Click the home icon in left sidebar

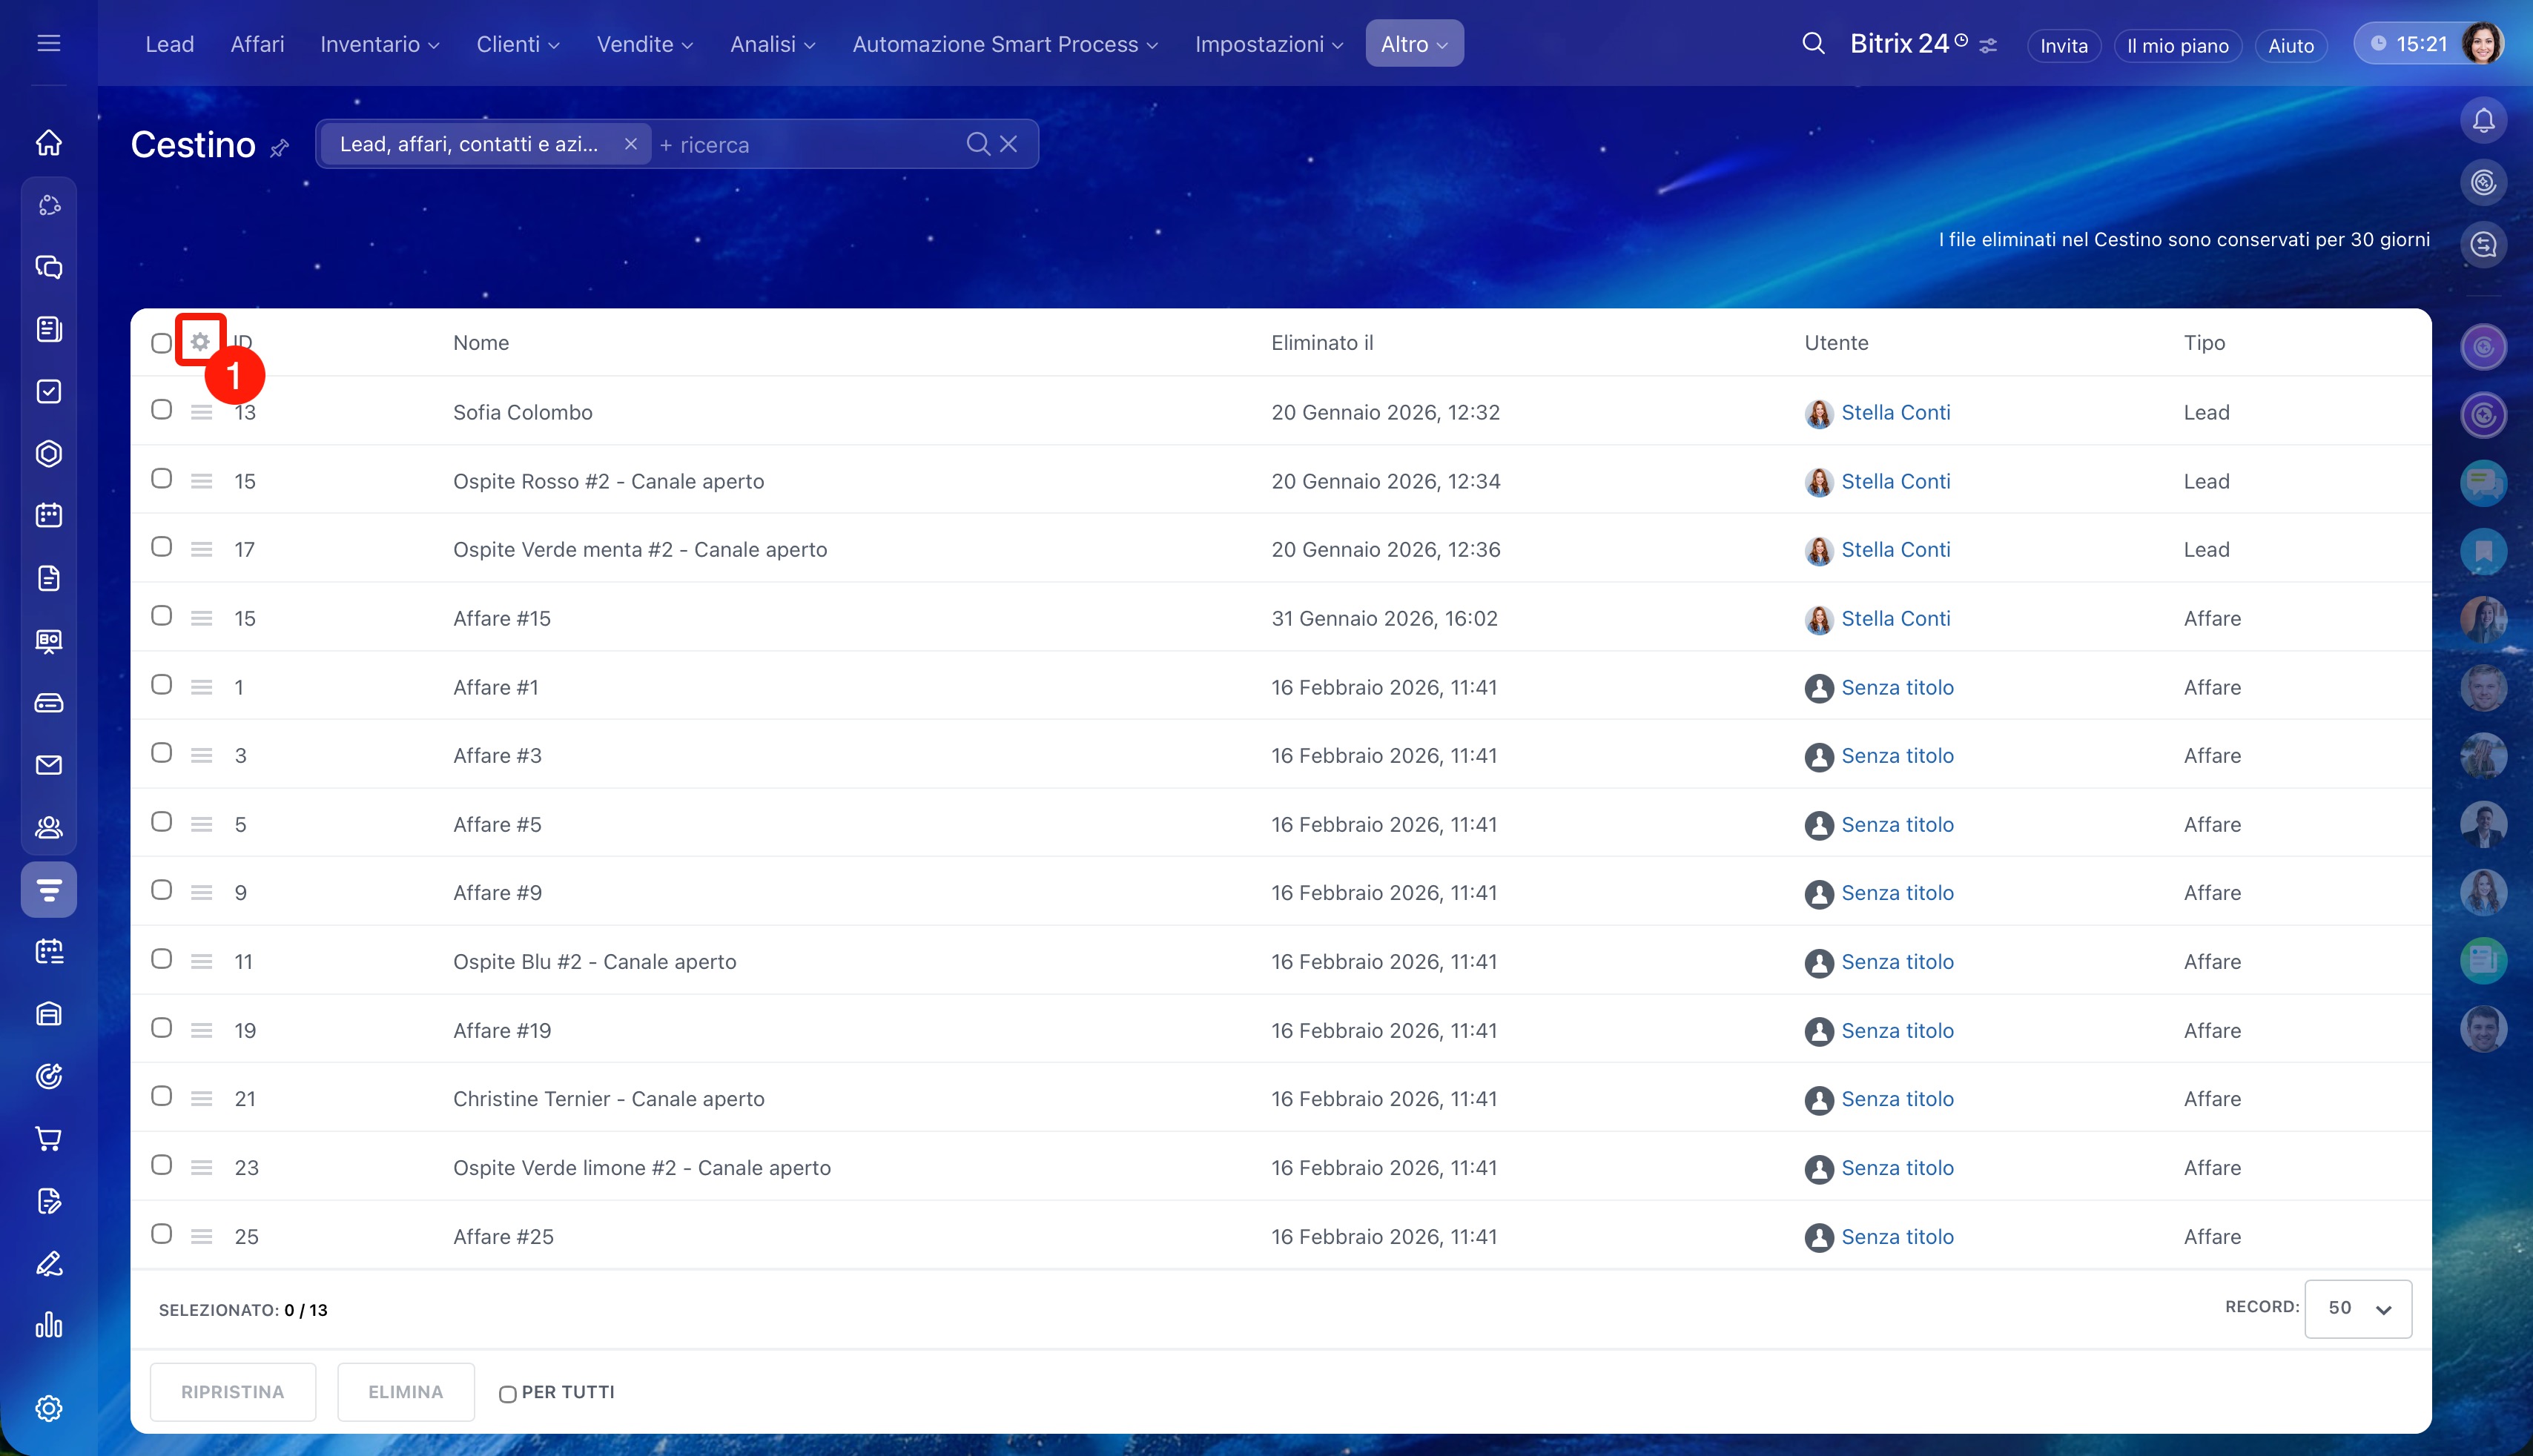tap(49, 143)
